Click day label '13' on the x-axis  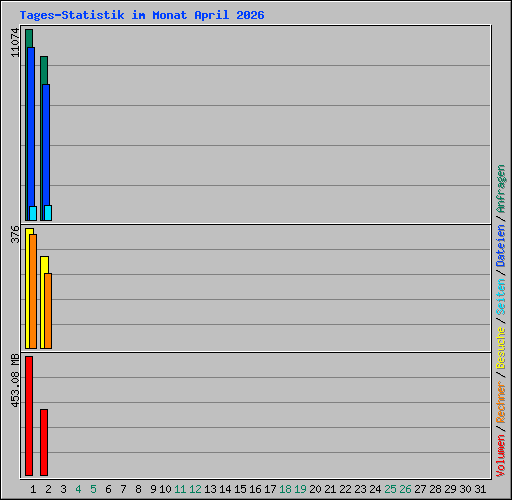pos(210,489)
